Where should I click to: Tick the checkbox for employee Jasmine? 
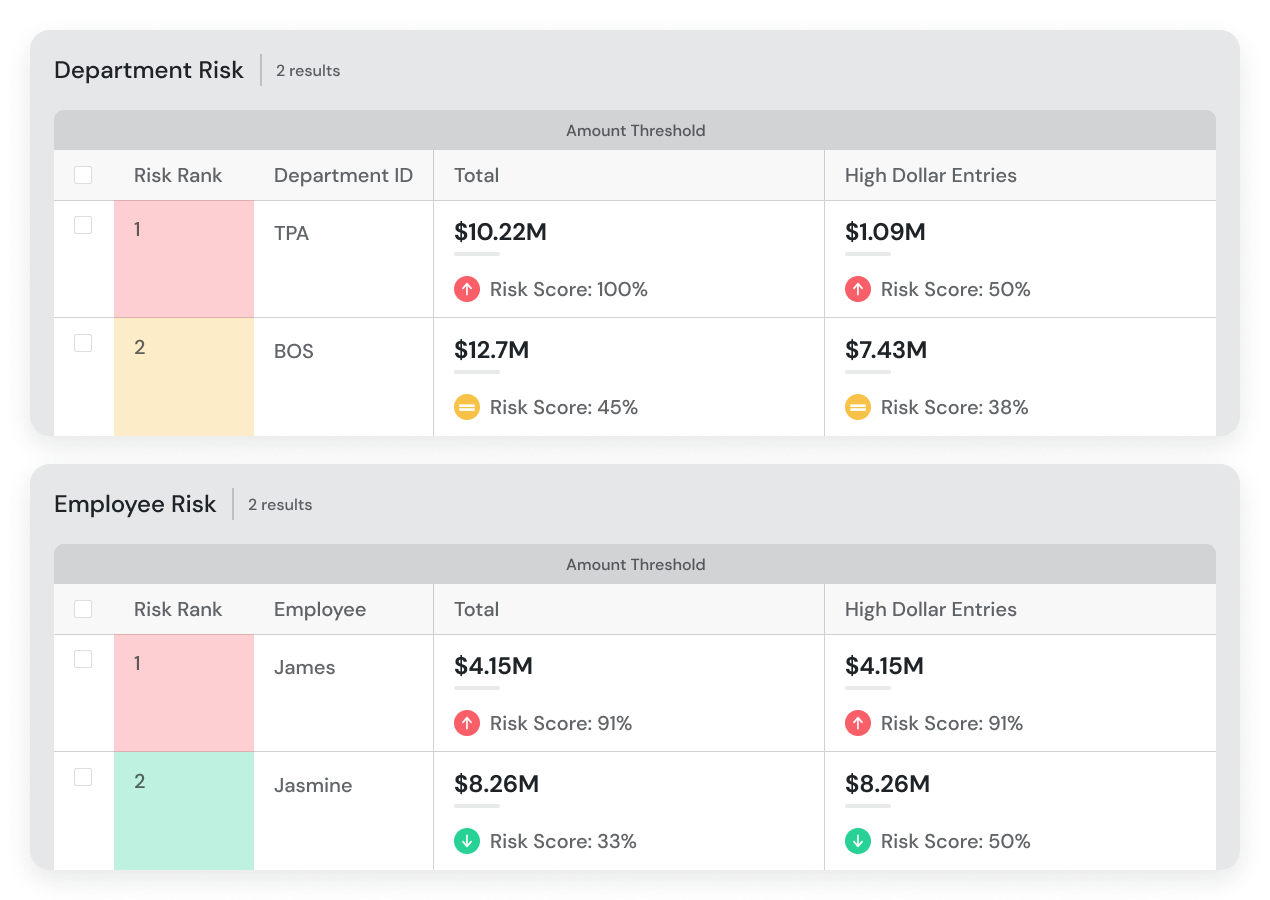83,777
